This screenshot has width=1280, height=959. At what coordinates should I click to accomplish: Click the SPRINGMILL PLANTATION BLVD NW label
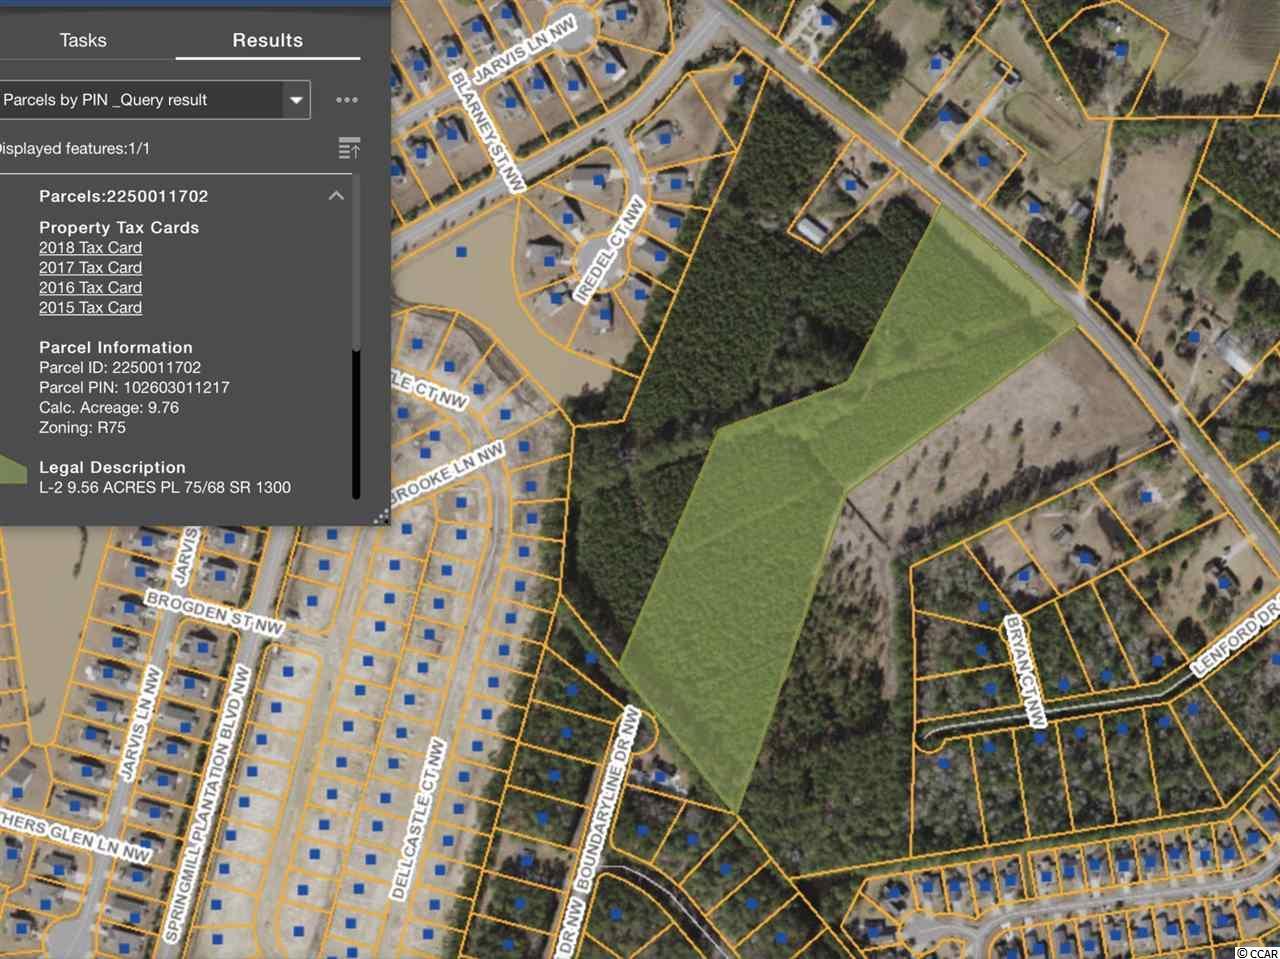[x=206, y=803]
